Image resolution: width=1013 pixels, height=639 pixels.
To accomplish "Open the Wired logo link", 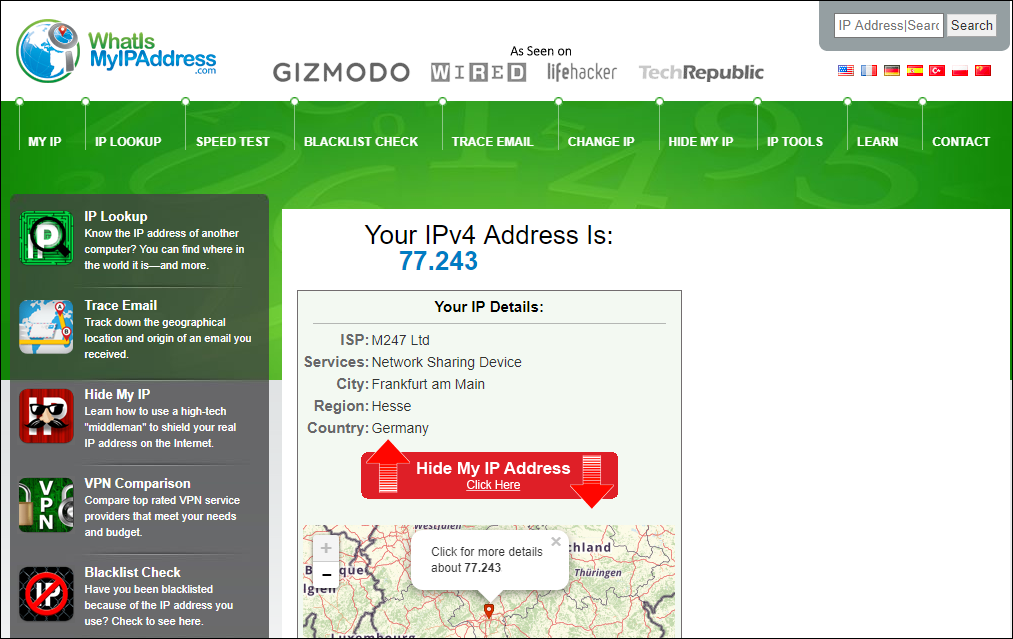I will click(x=479, y=72).
